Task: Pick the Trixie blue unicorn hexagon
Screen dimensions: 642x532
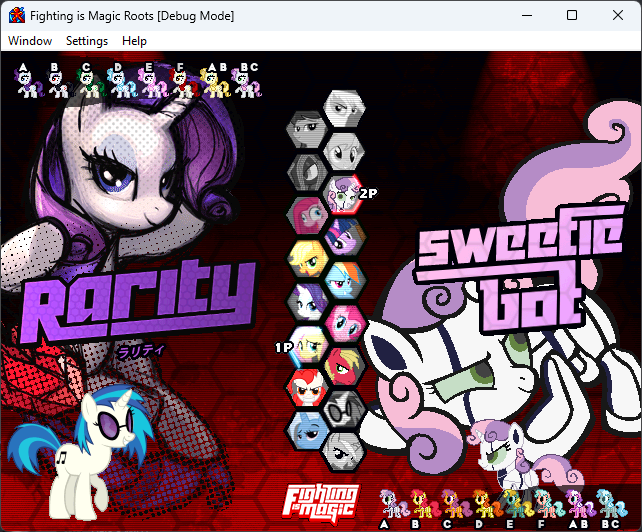Action: (x=307, y=430)
